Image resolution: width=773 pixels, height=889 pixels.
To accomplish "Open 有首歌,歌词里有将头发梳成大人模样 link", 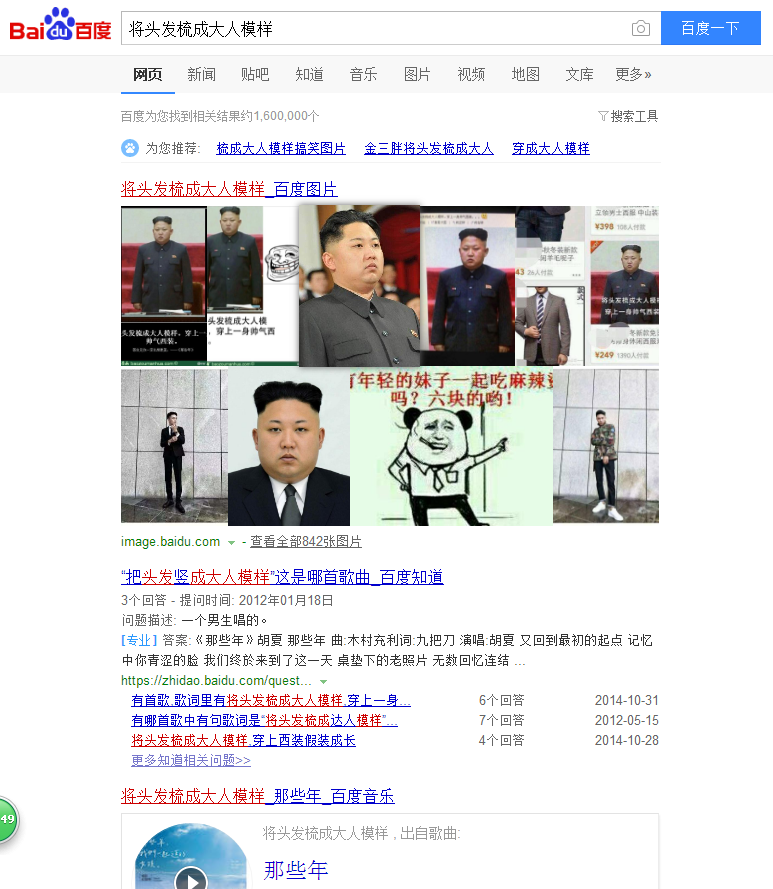I will tap(271, 701).
